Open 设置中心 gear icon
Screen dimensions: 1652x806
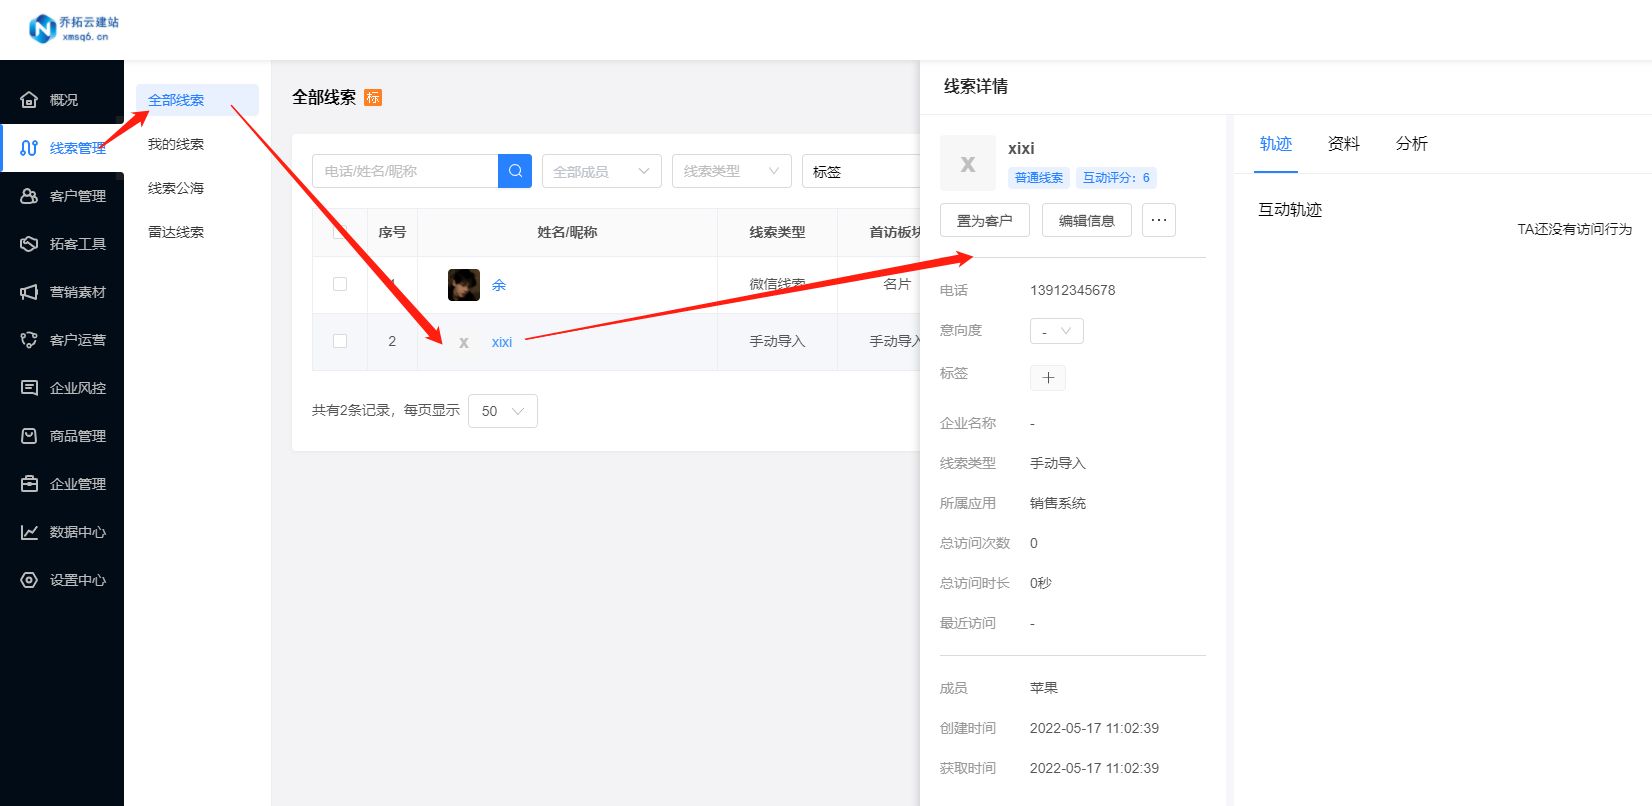(x=29, y=580)
